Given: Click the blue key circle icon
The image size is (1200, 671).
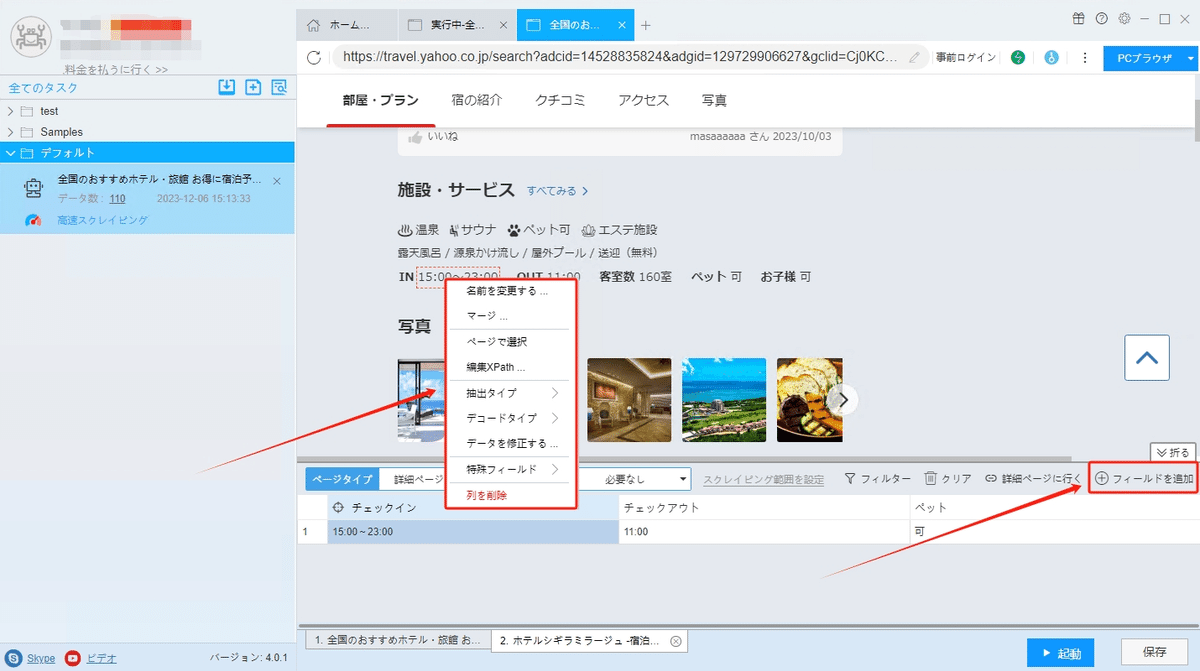Looking at the screenshot, I should pyautogui.click(x=1051, y=58).
